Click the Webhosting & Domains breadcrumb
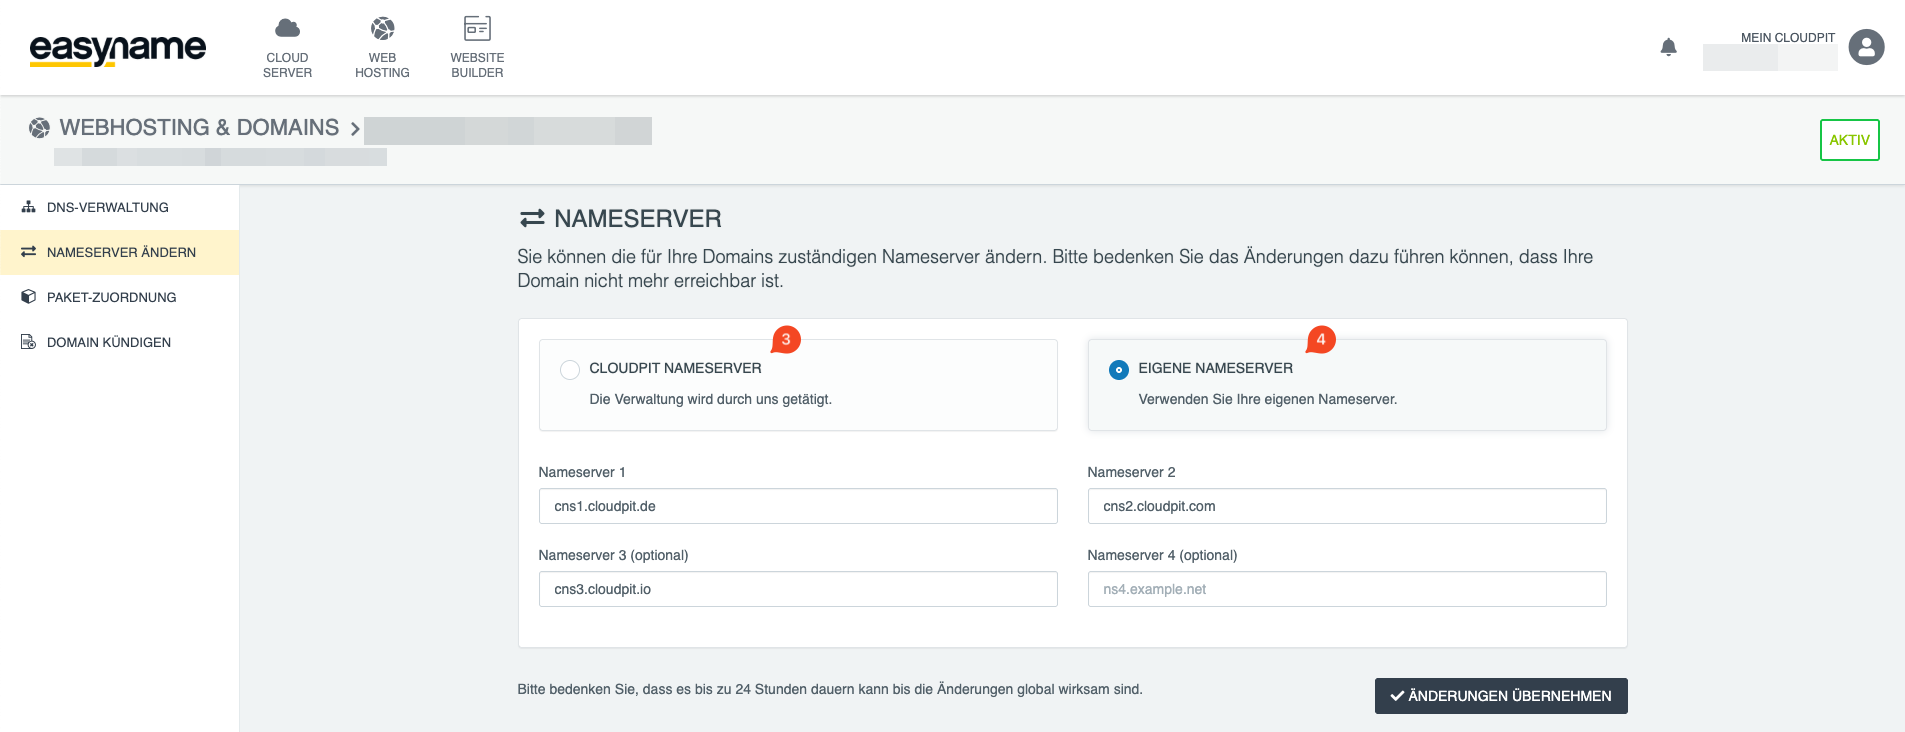Viewport: 1905px width, 732px height. (x=199, y=128)
